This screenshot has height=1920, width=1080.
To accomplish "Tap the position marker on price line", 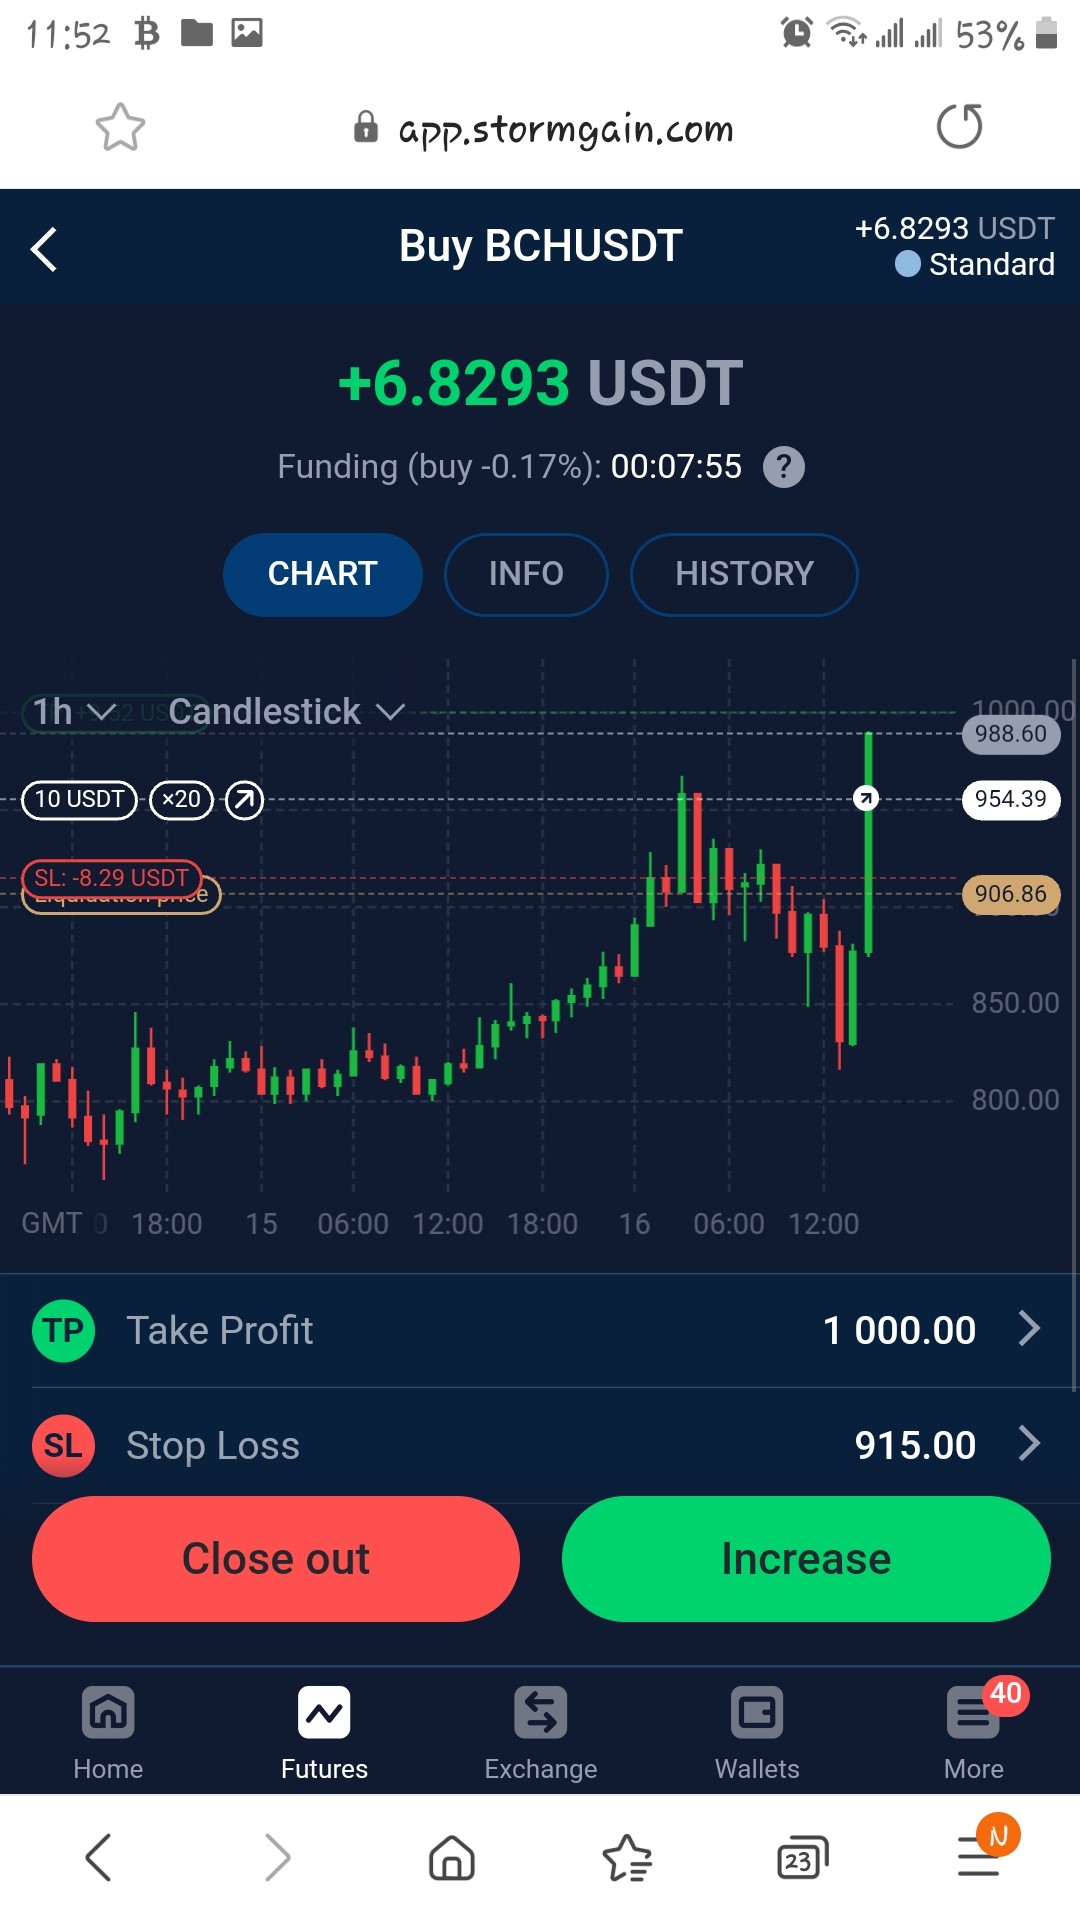I will (x=866, y=798).
